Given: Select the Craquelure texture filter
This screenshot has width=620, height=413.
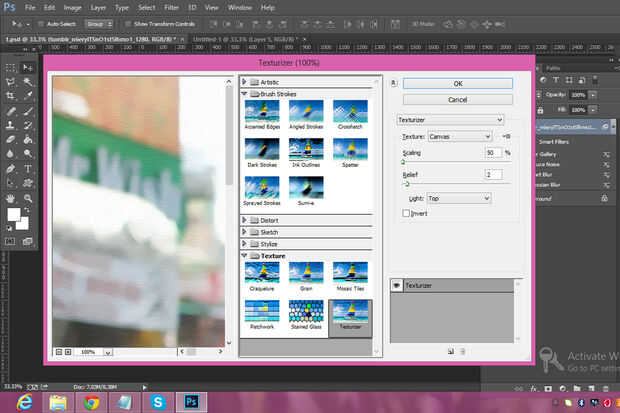Looking at the screenshot, I should 260,274.
